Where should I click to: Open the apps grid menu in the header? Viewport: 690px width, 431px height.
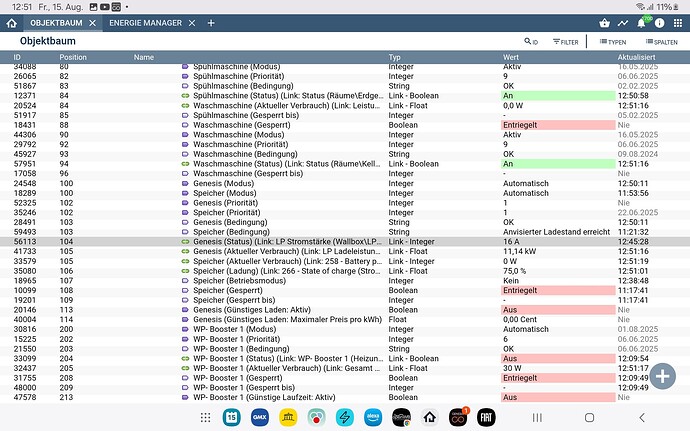[x=678, y=23]
